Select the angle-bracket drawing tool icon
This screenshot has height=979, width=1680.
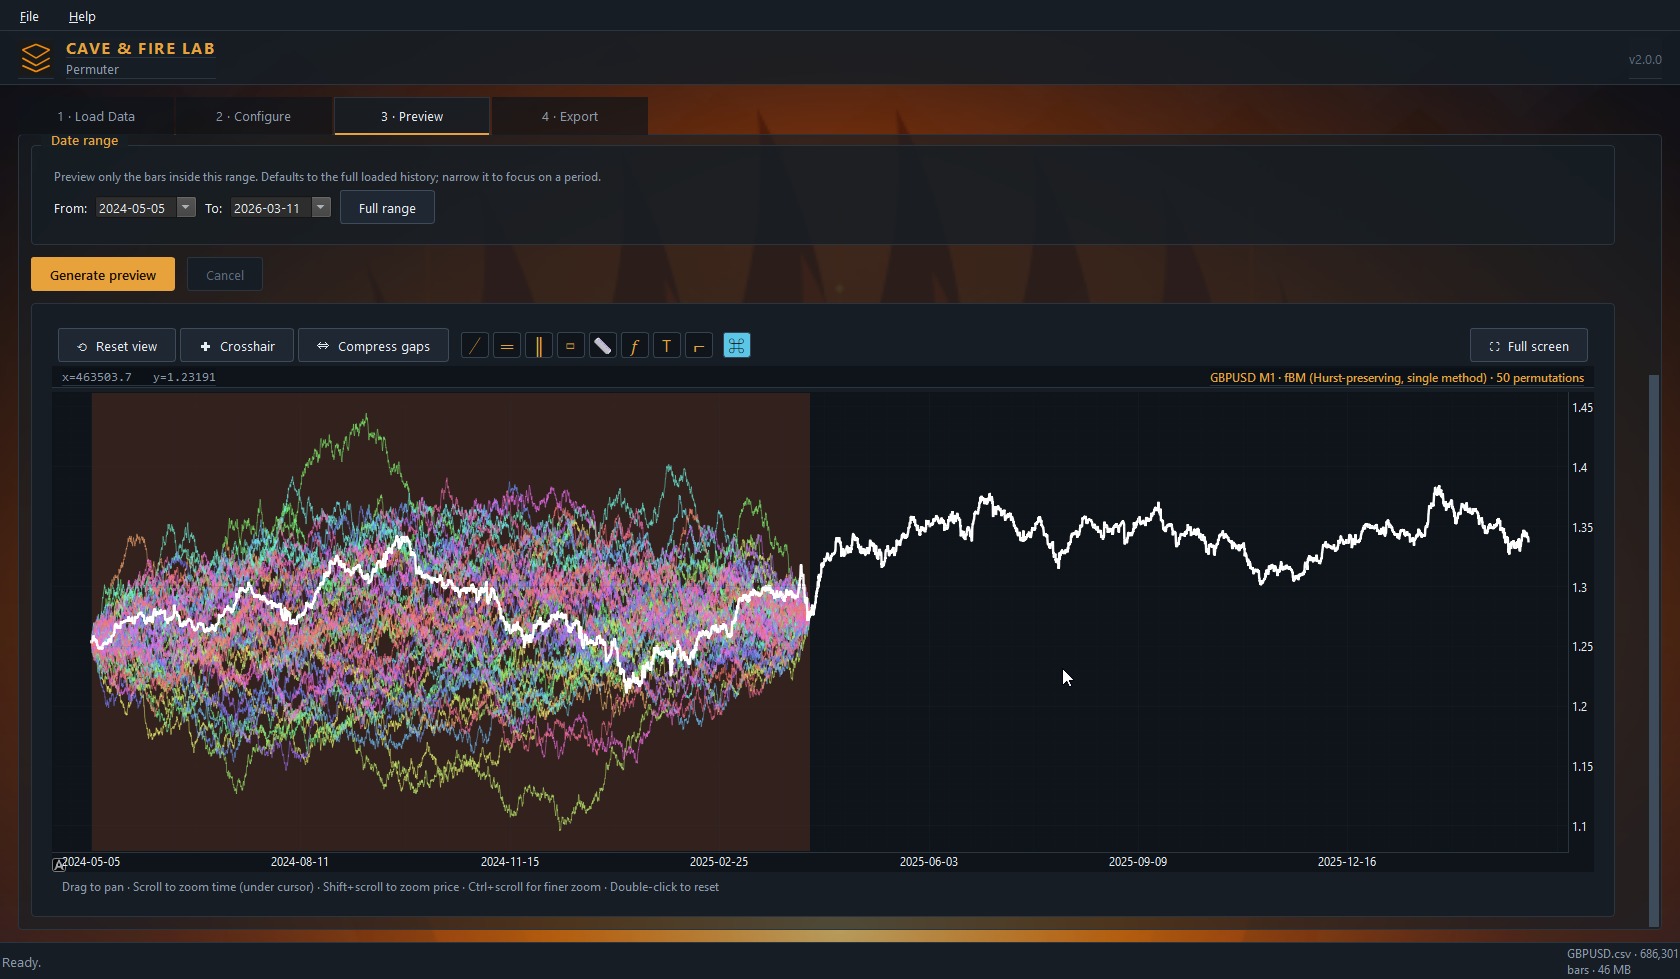(699, 346)
